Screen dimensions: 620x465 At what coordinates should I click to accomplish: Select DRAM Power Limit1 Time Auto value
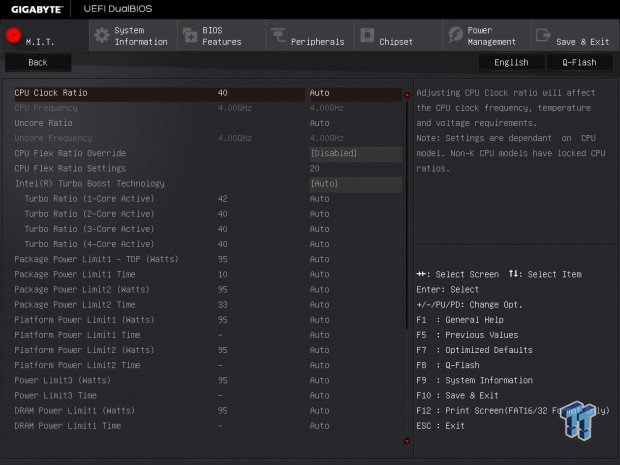319,426
